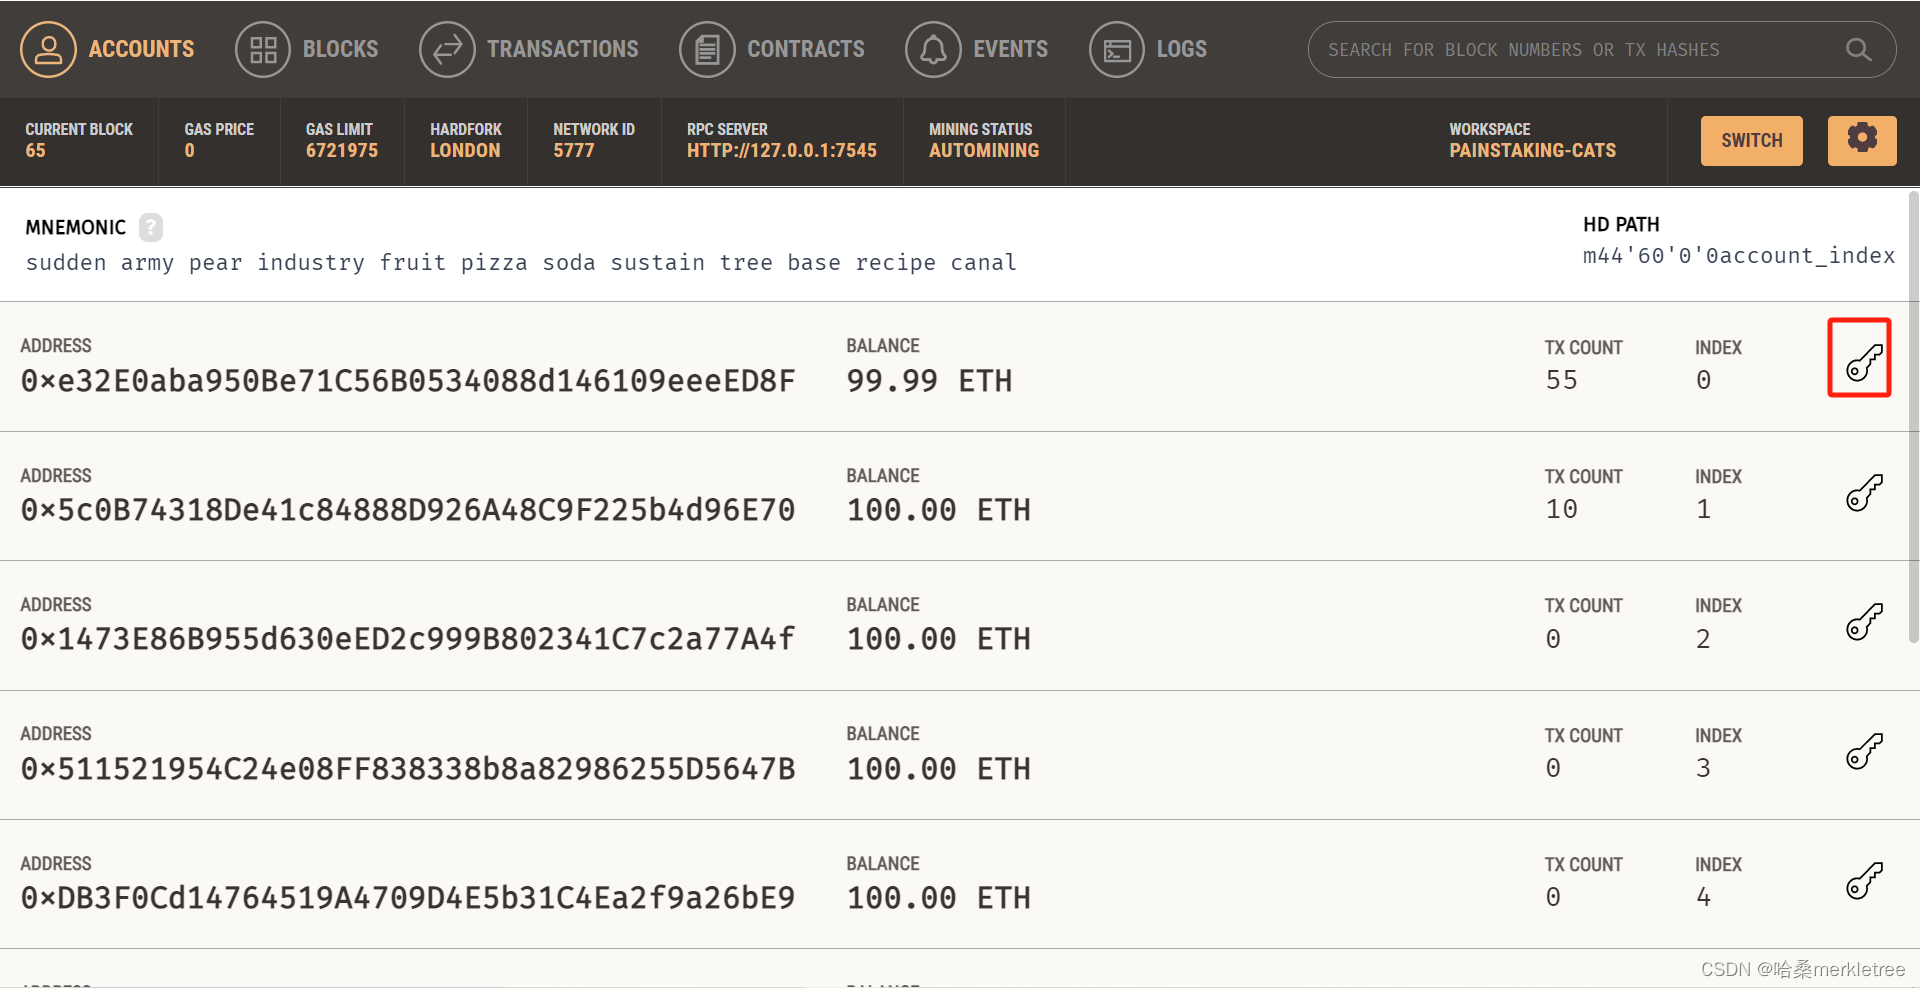The width and height of the screenshot is (1920, 988).
Task: Switch to the CONTRACTS tab label
Action: 806,49
